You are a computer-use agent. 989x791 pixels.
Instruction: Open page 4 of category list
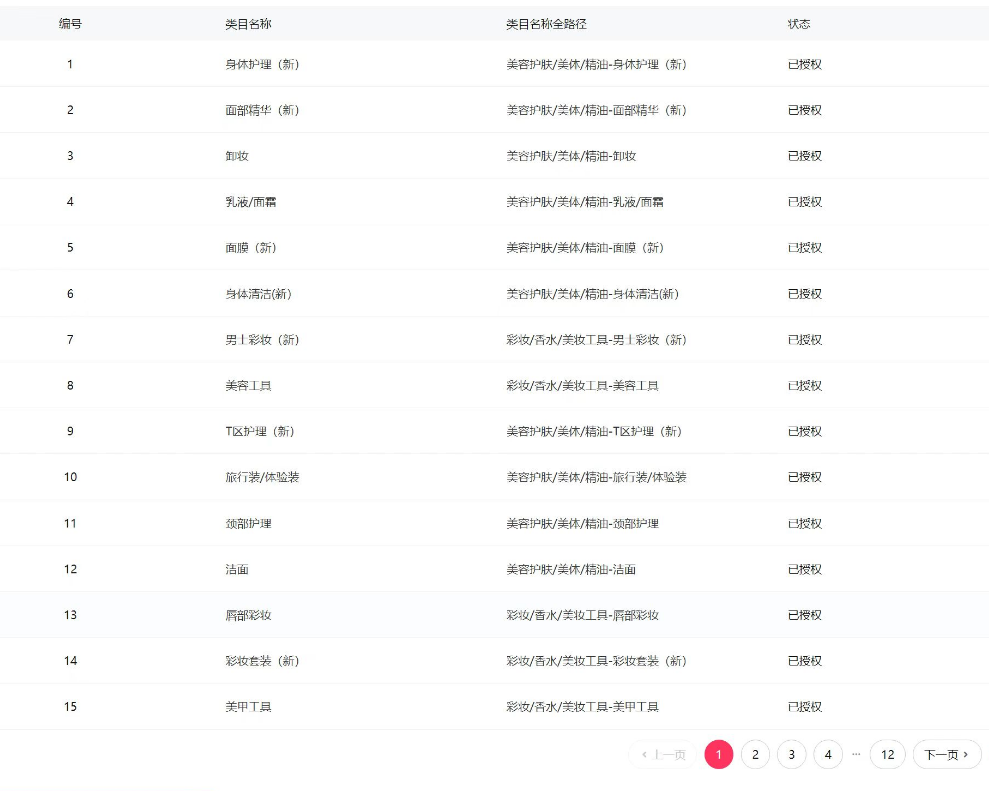click(828, 755)
